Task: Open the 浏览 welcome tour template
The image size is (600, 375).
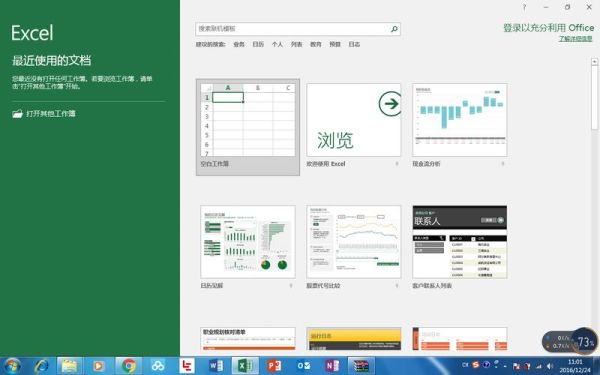Action: point(354,120)
